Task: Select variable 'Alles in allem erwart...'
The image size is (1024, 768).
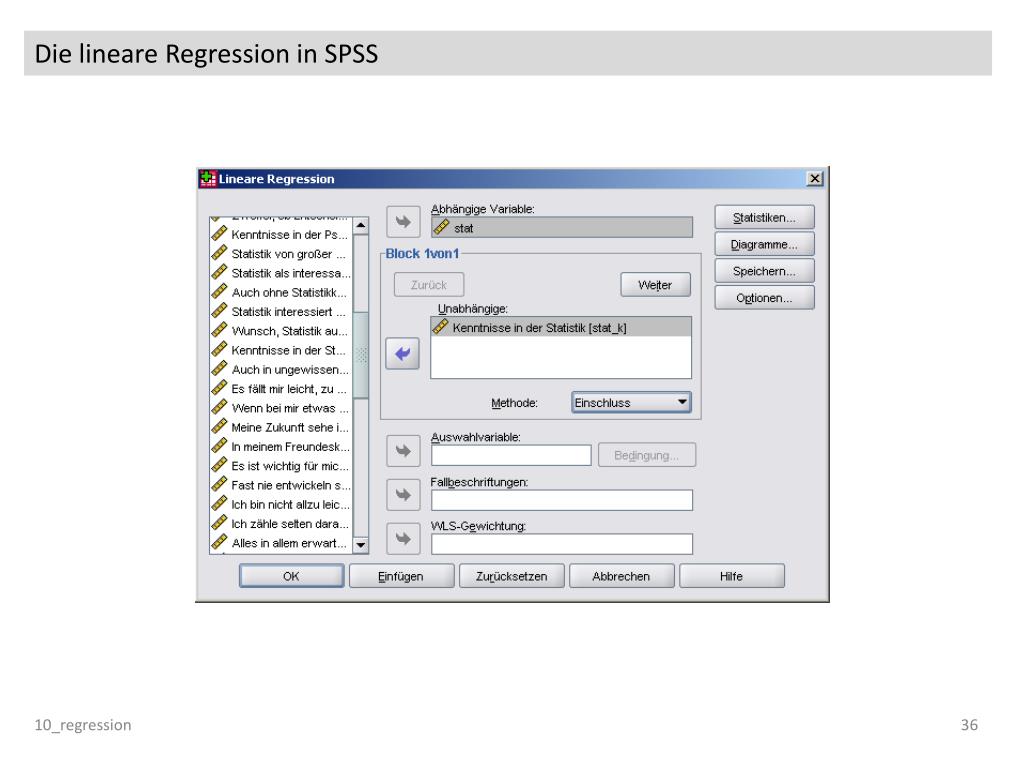Action: pos(281,543)
